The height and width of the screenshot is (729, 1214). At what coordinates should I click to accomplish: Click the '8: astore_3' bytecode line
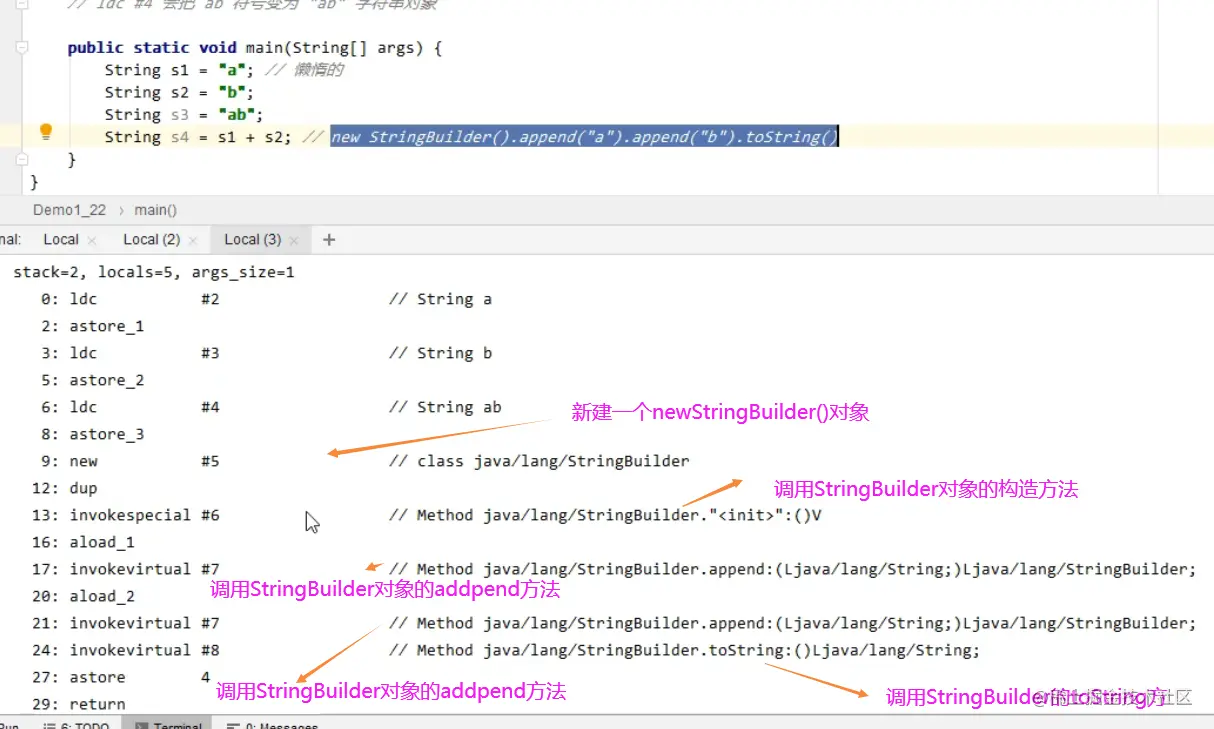(x=93, y=434)
